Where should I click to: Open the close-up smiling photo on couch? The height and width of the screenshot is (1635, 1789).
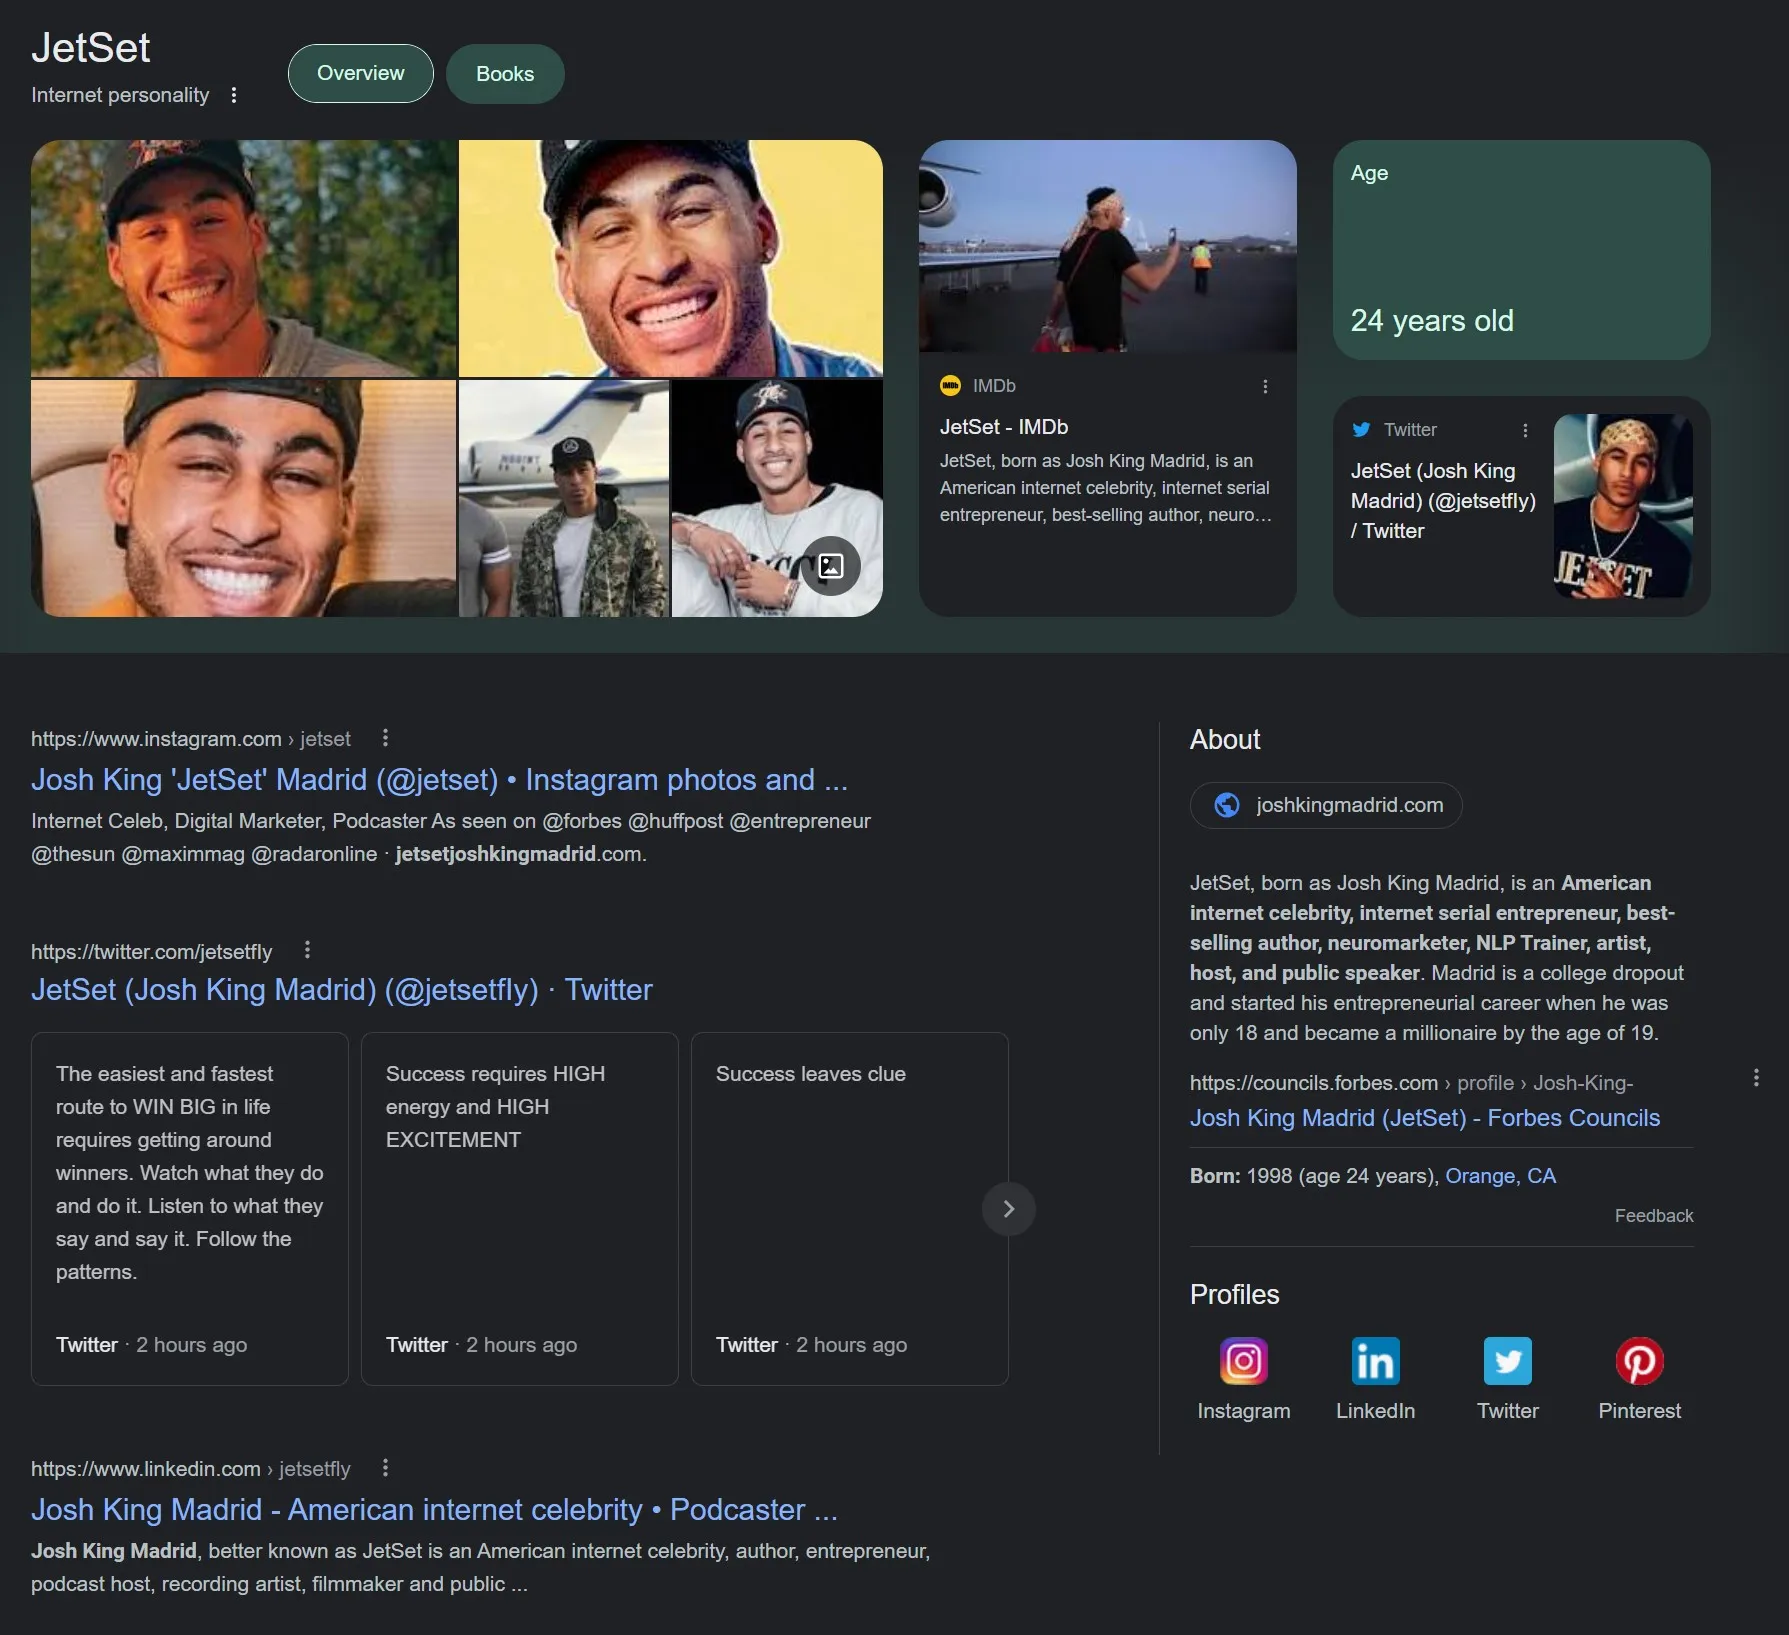pyautogui.click(x=243, y=498)
